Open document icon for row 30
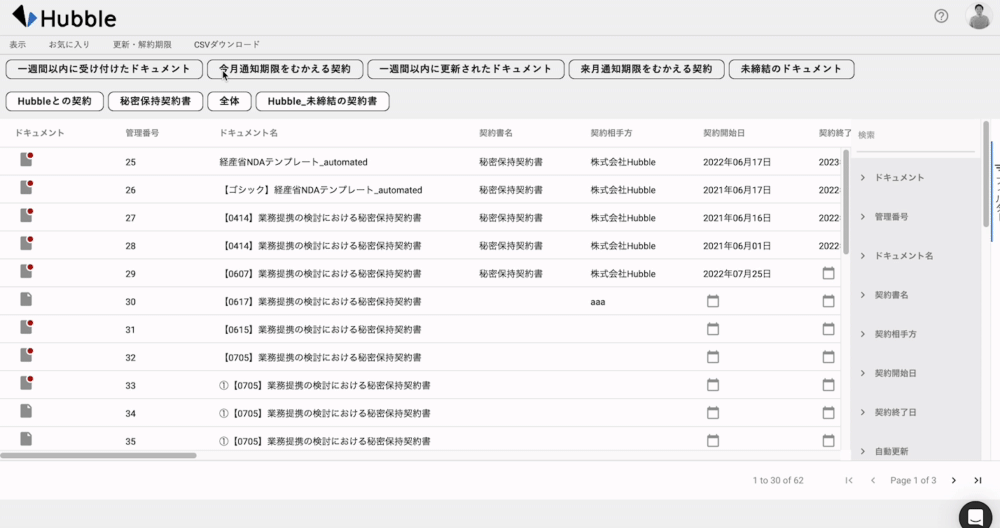 coord(26,299)
